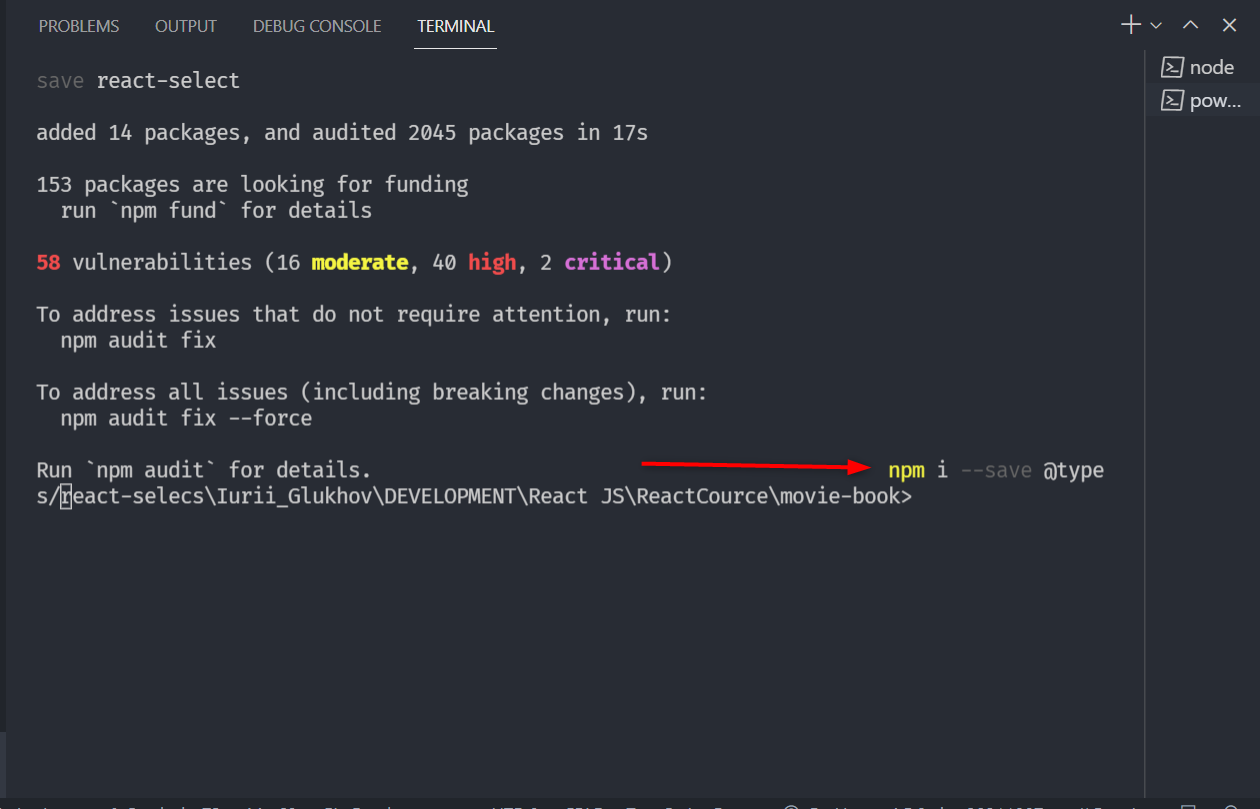Viewport: 1260px width, 809px height.
Task: Switch to the OUTPUT tab
Action: pyautogui.click(x=185, y=25)
